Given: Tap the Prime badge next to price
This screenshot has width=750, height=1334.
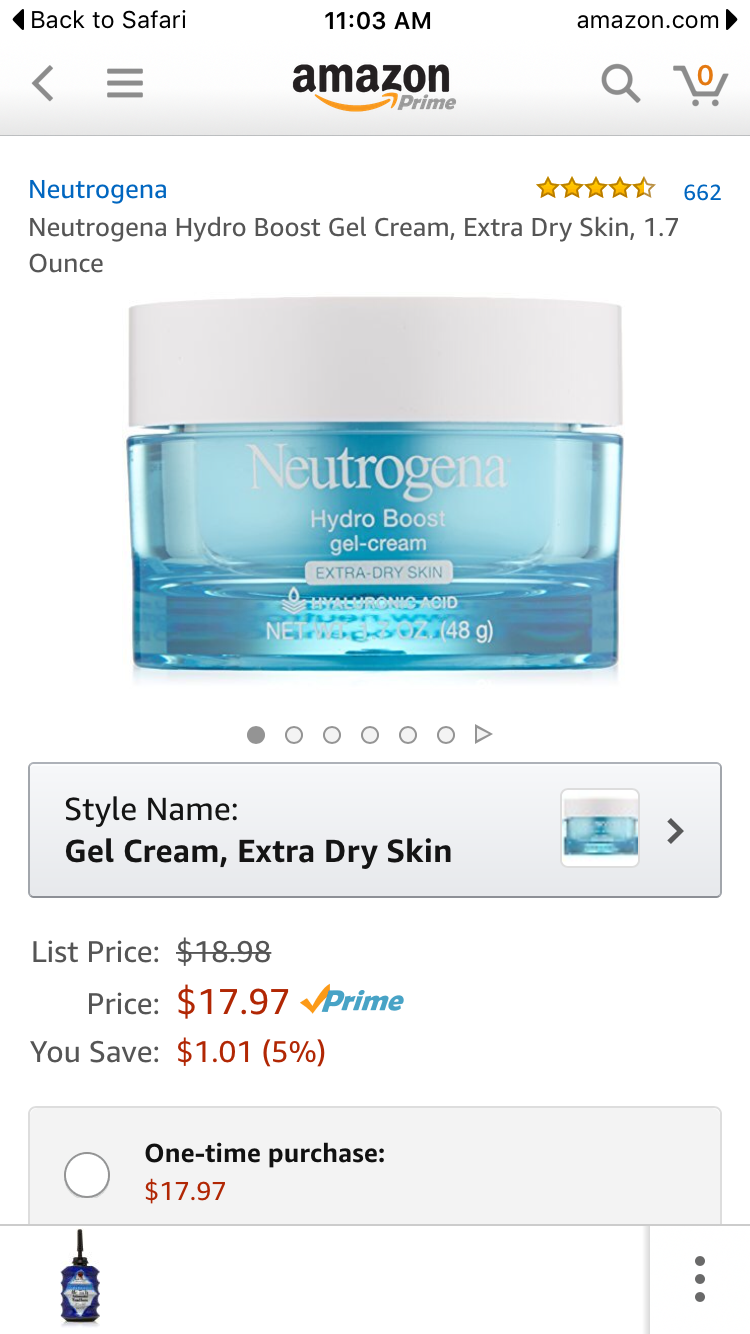Looking at the screenshot, I should pyautogui.click(x=352, y=1000).
